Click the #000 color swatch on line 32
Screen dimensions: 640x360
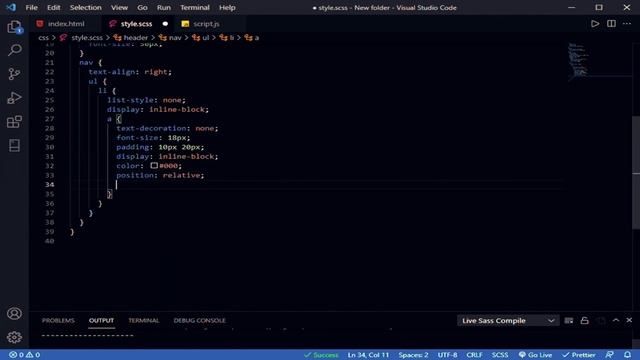(x=154, y=166)
